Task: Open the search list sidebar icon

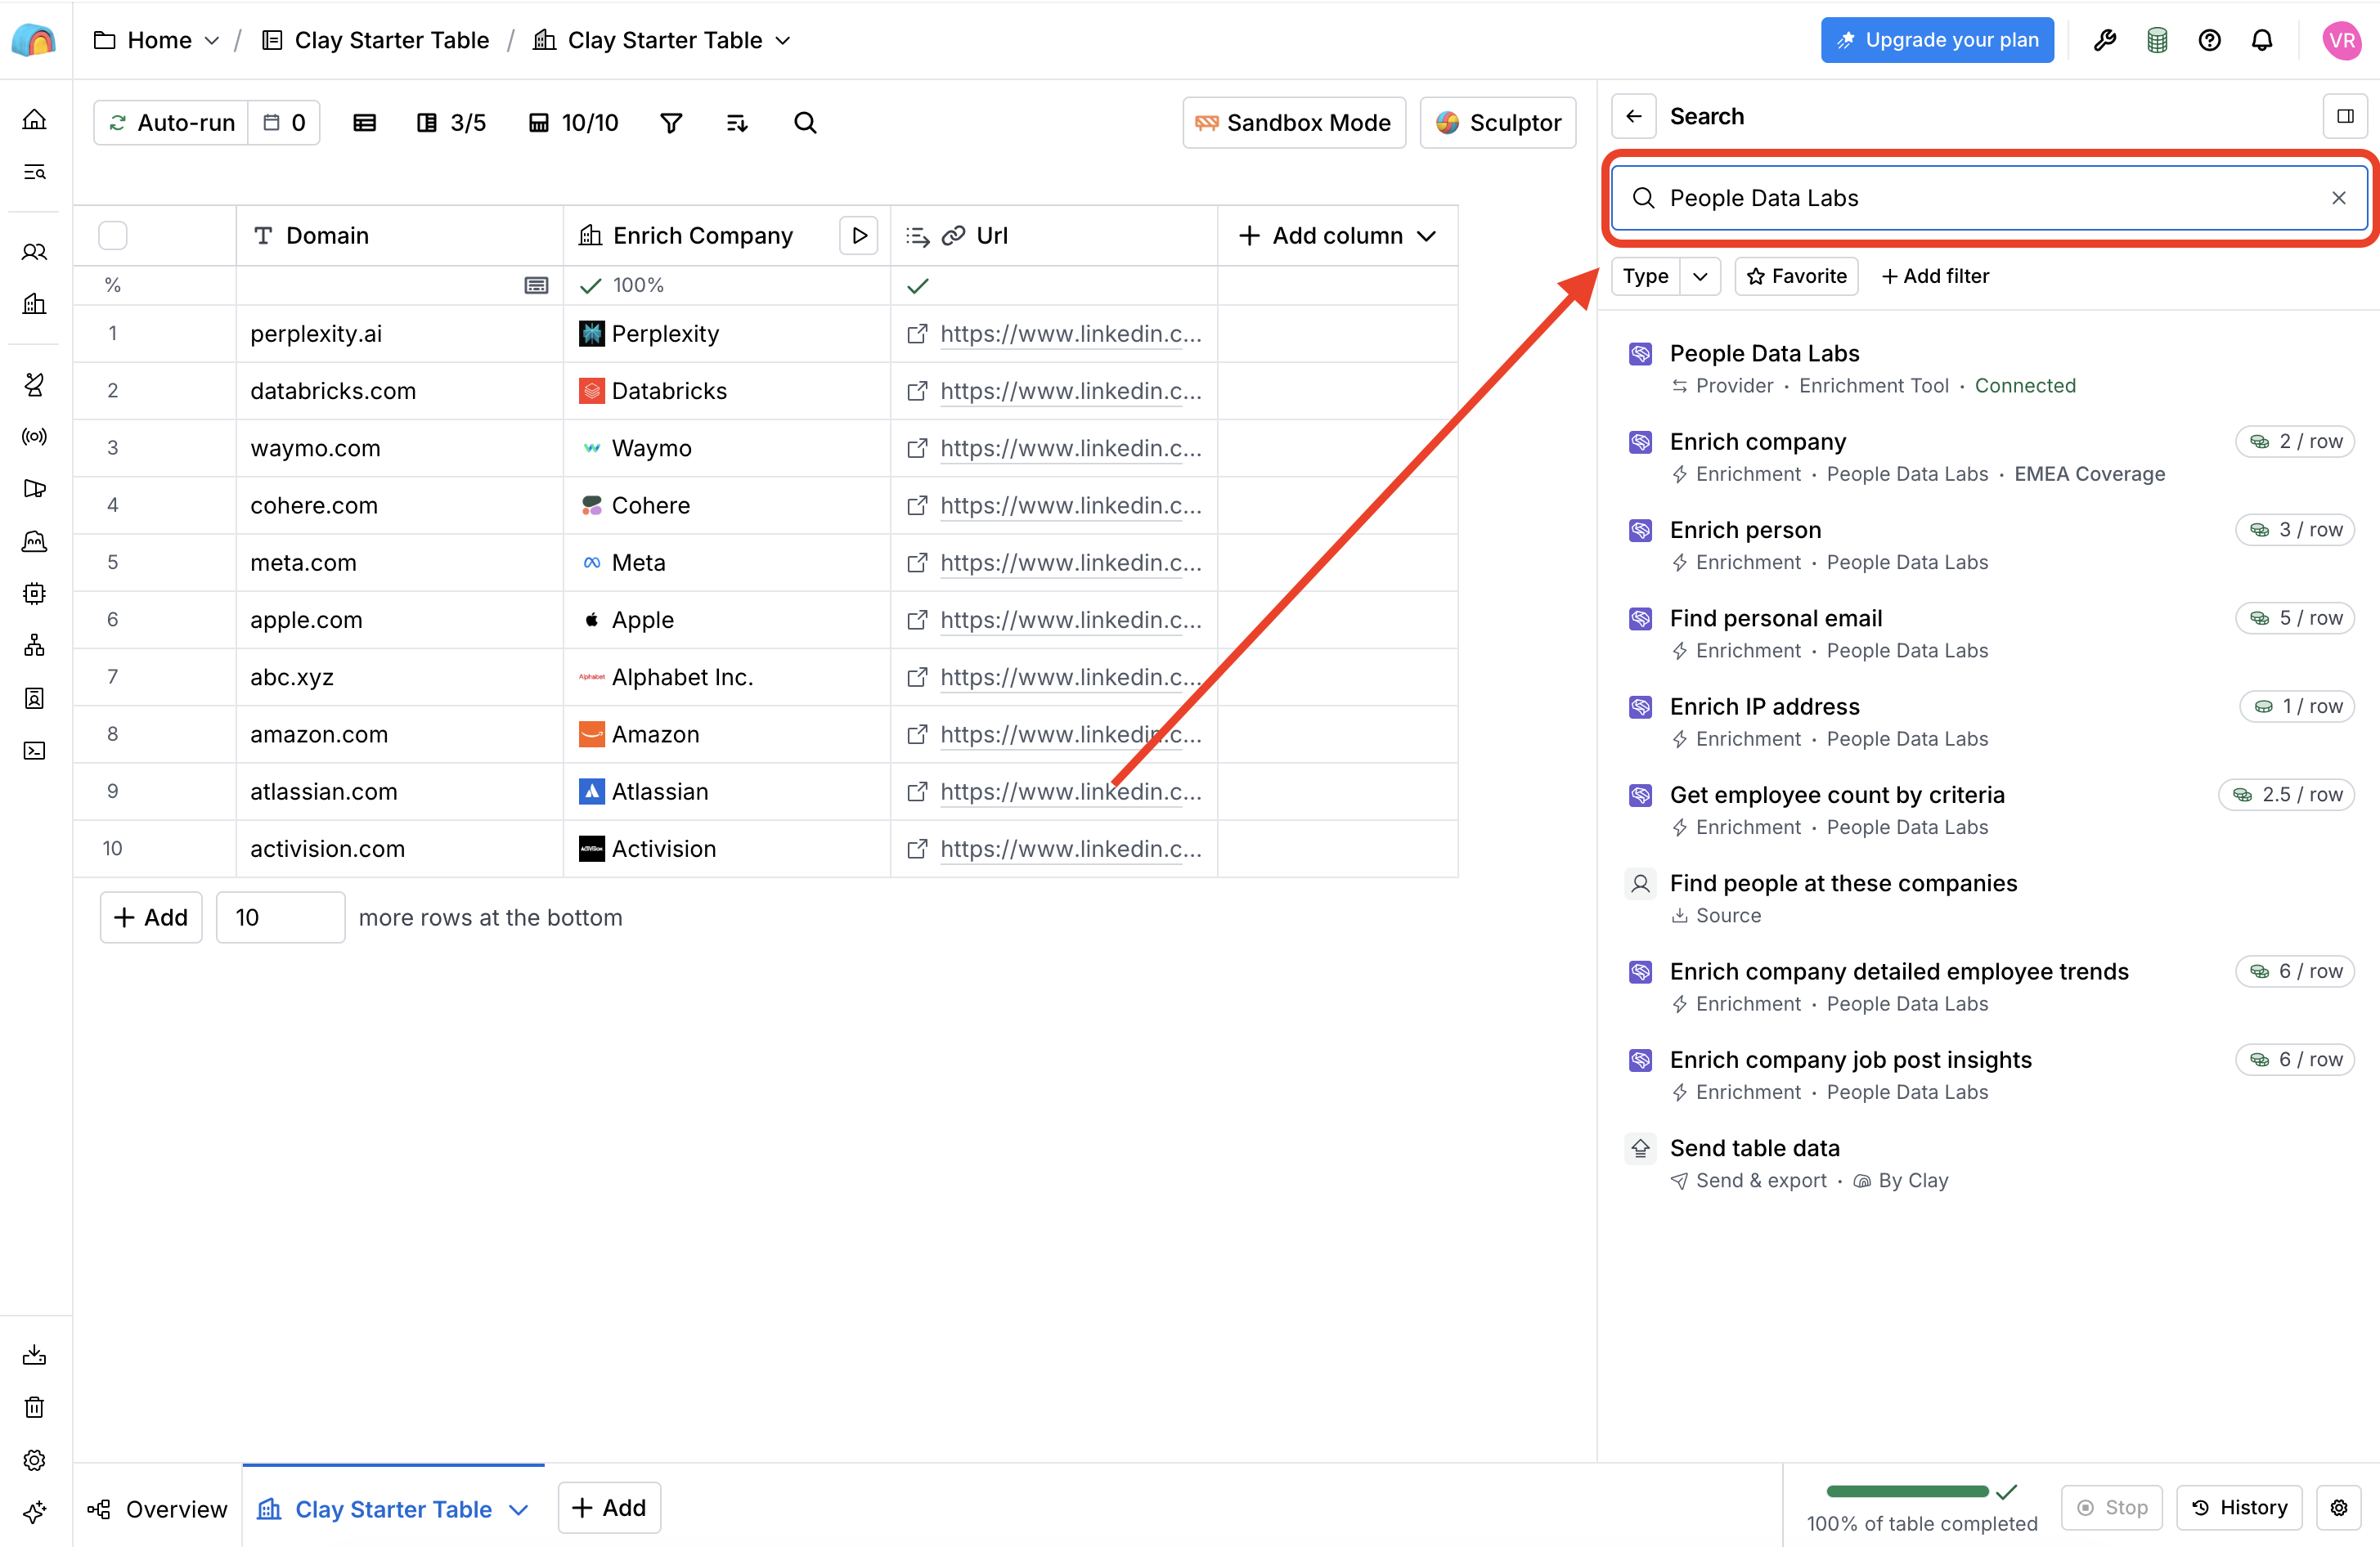Action: 34,172
